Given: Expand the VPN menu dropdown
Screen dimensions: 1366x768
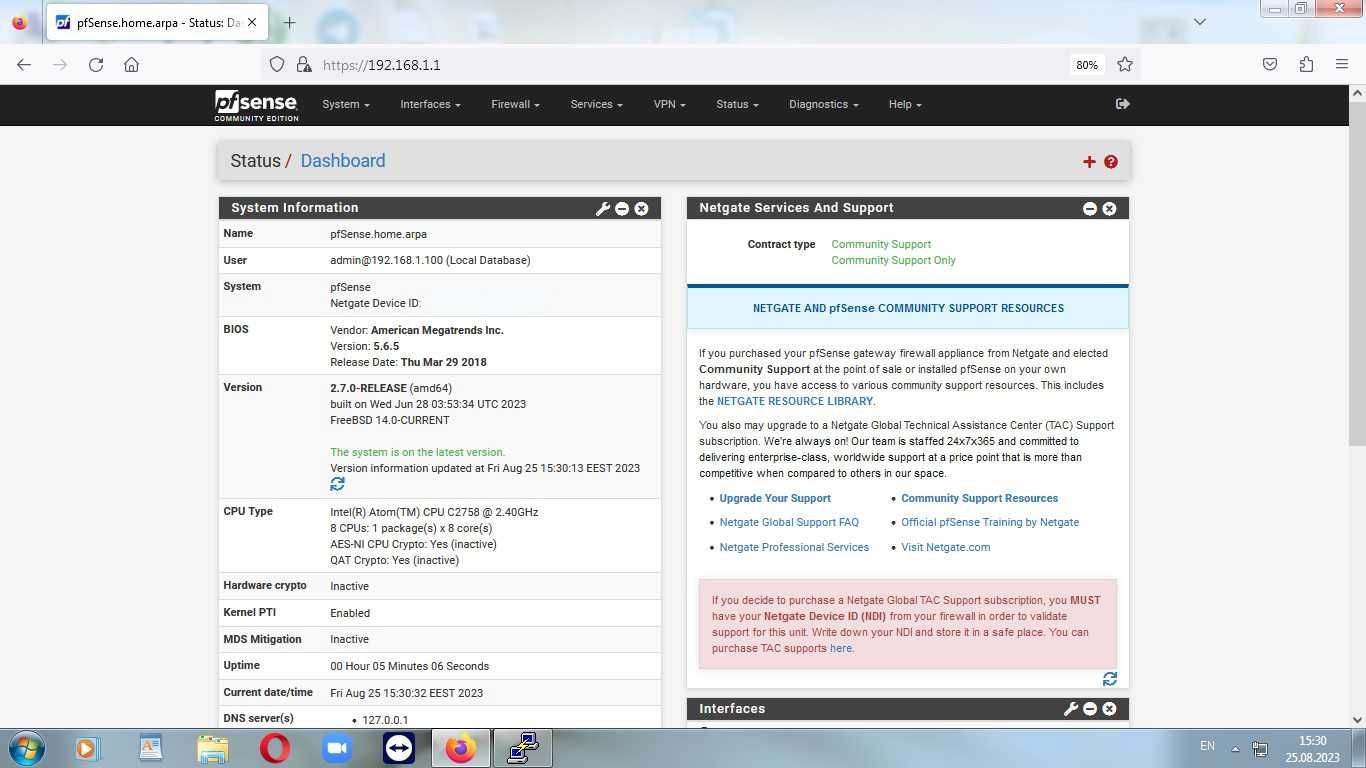Looking at the screenshot, I should (669, 104).
